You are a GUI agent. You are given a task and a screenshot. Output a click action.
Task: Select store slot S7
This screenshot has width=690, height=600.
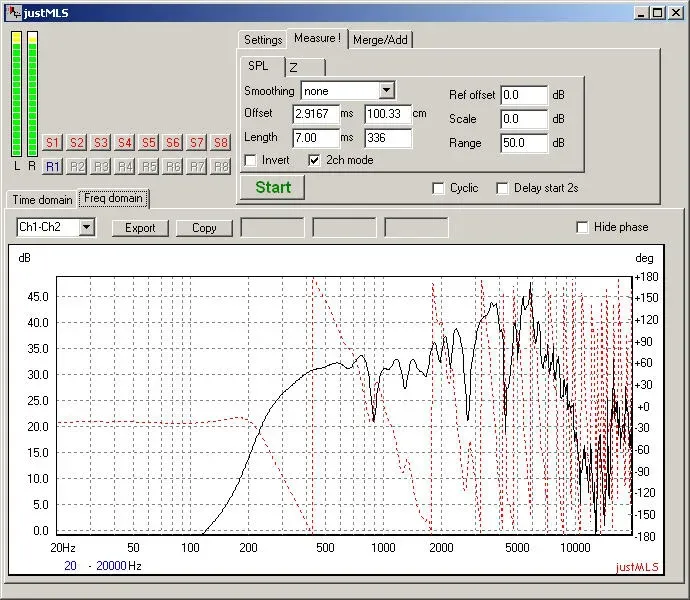click(197, 143)
